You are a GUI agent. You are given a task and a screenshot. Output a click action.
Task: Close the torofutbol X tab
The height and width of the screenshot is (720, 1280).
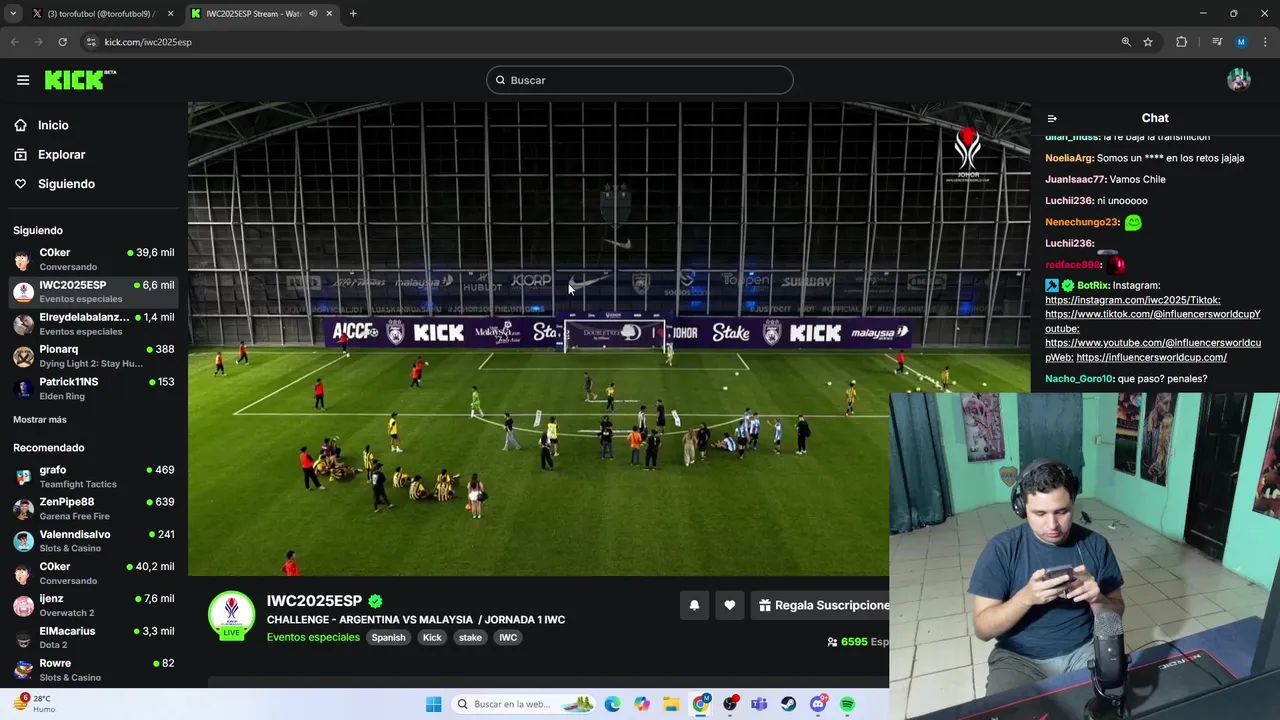click(170, 14)
